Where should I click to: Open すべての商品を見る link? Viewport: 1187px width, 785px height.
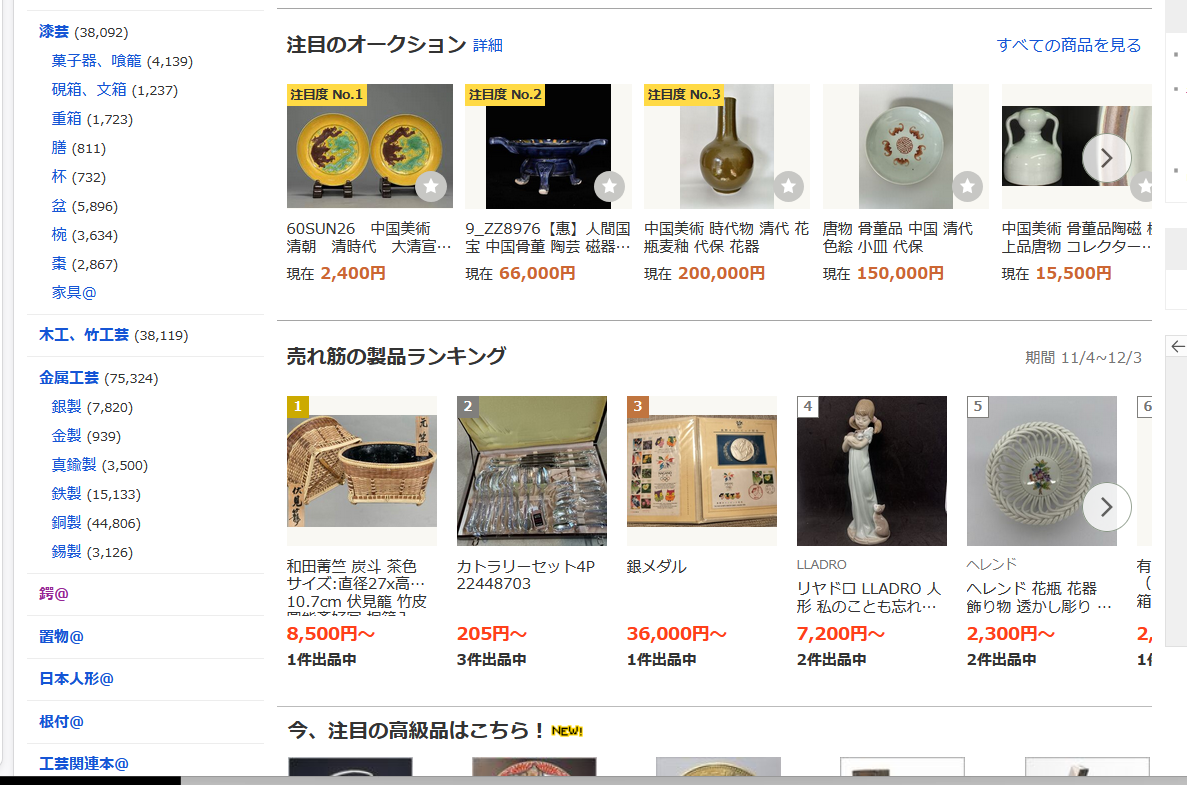tap(1069, 45)
